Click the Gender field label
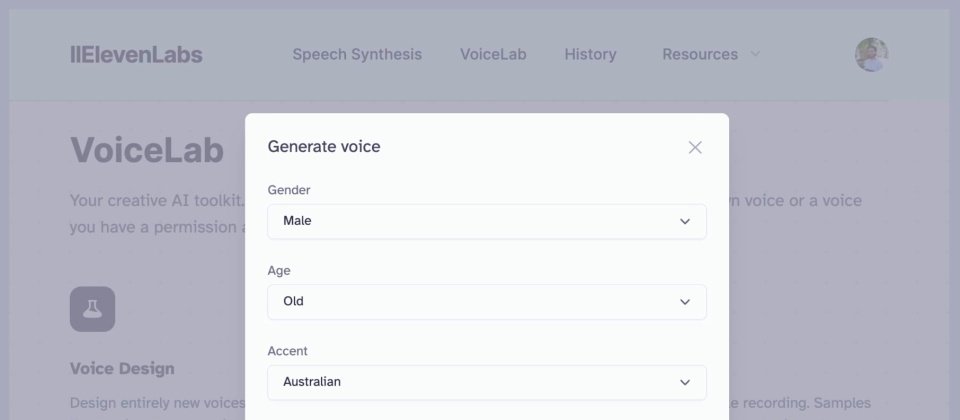This screenshot has height=420, width=960. 290,190
